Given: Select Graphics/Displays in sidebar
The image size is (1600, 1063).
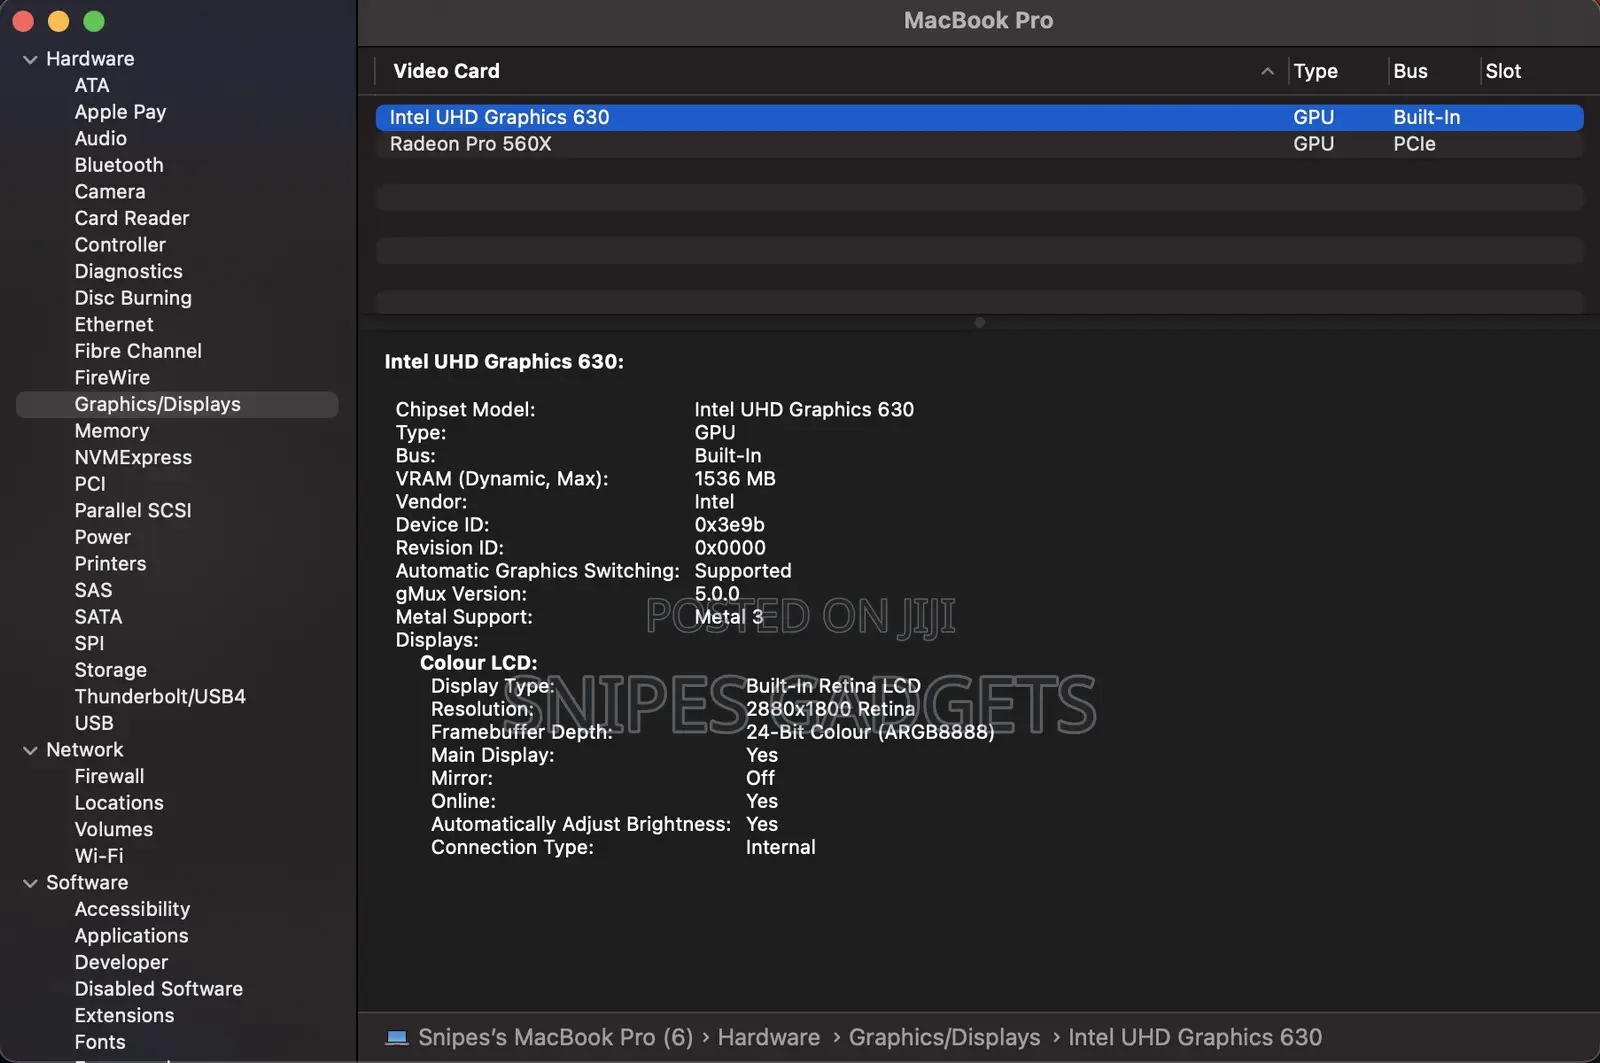Looking at the screenshot, I should (x=177, y=404).
